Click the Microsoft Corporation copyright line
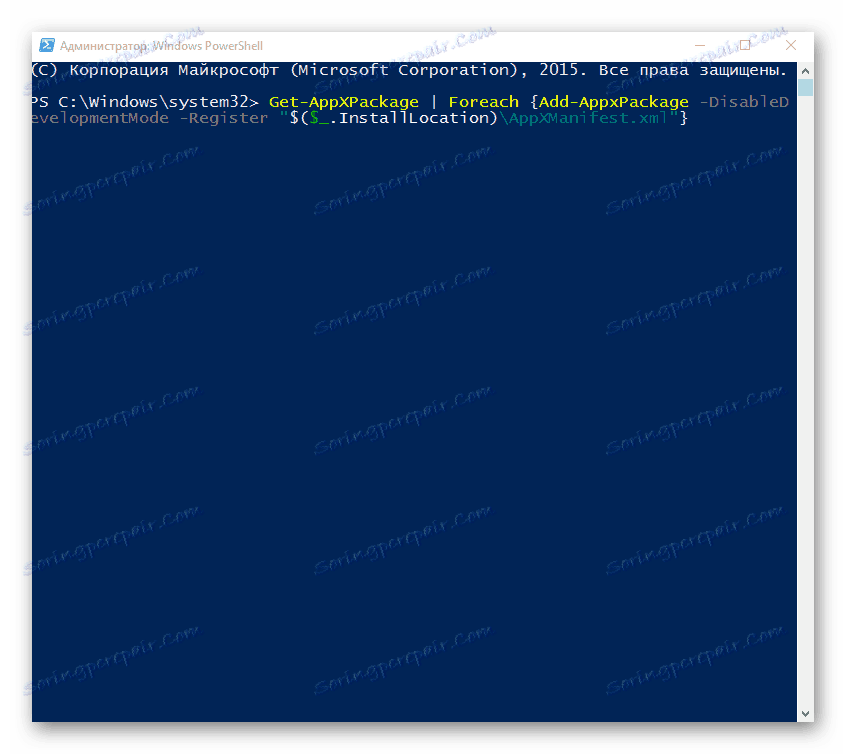This screenshot has height=754, width=846. click(x=409, y=70)
